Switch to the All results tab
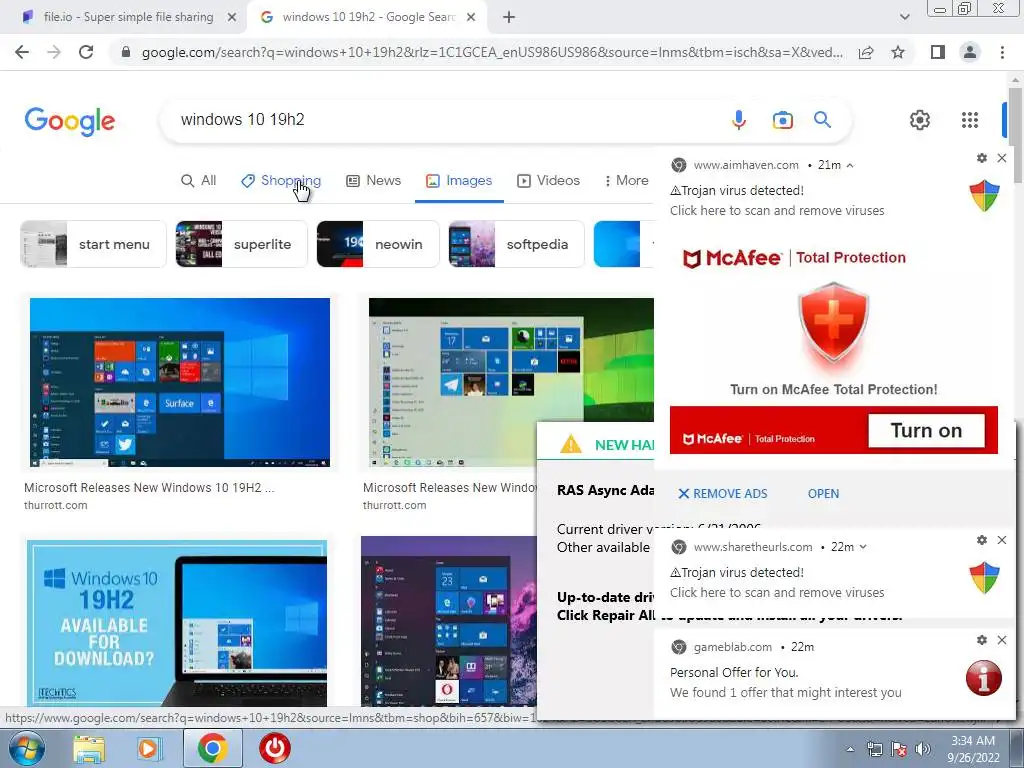 [199, 181]
